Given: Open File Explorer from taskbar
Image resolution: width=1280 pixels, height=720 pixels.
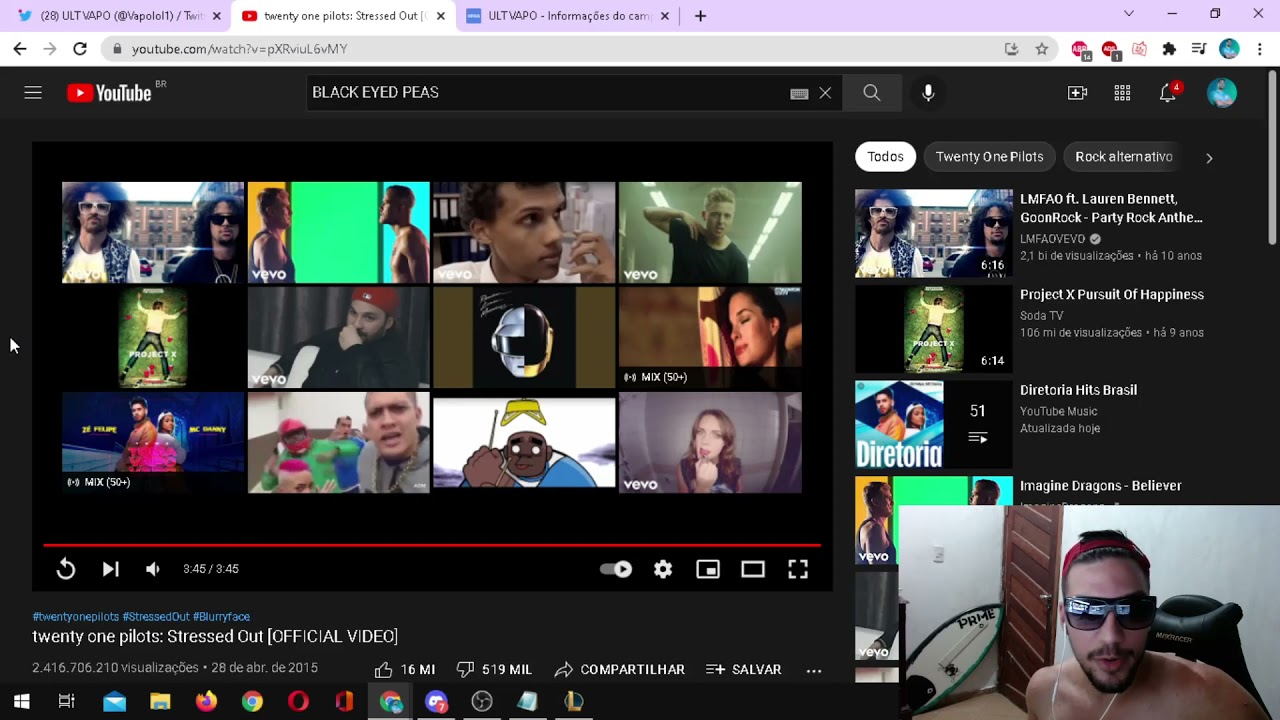Looking at the screenshot, I should [x=160, y=701].
